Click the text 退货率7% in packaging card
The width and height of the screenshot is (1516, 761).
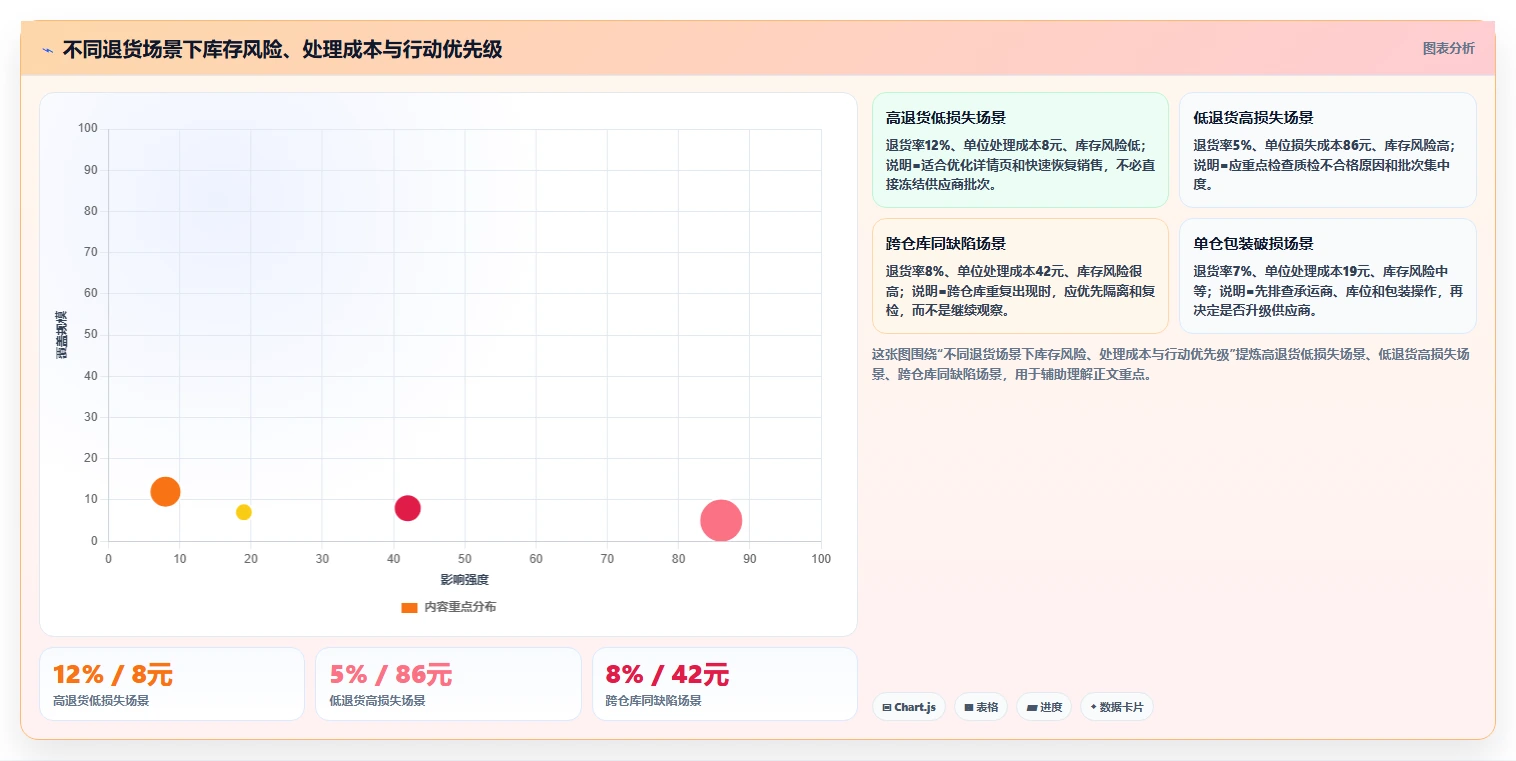(1223, 271)
